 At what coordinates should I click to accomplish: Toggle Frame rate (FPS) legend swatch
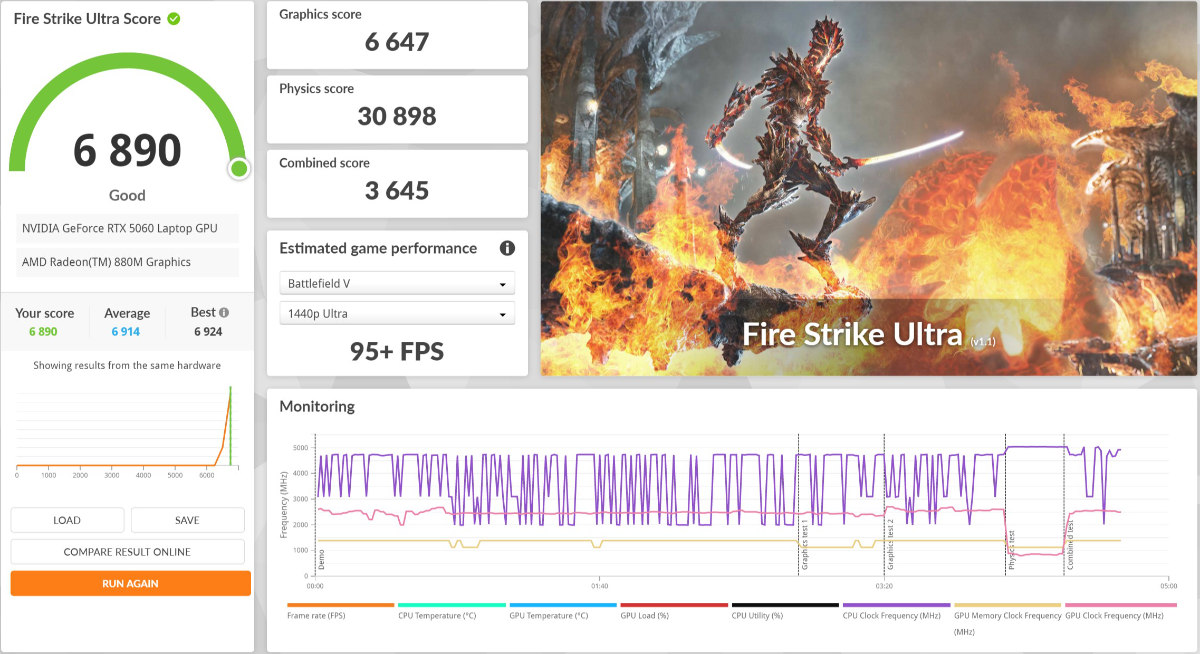[341, 605]
